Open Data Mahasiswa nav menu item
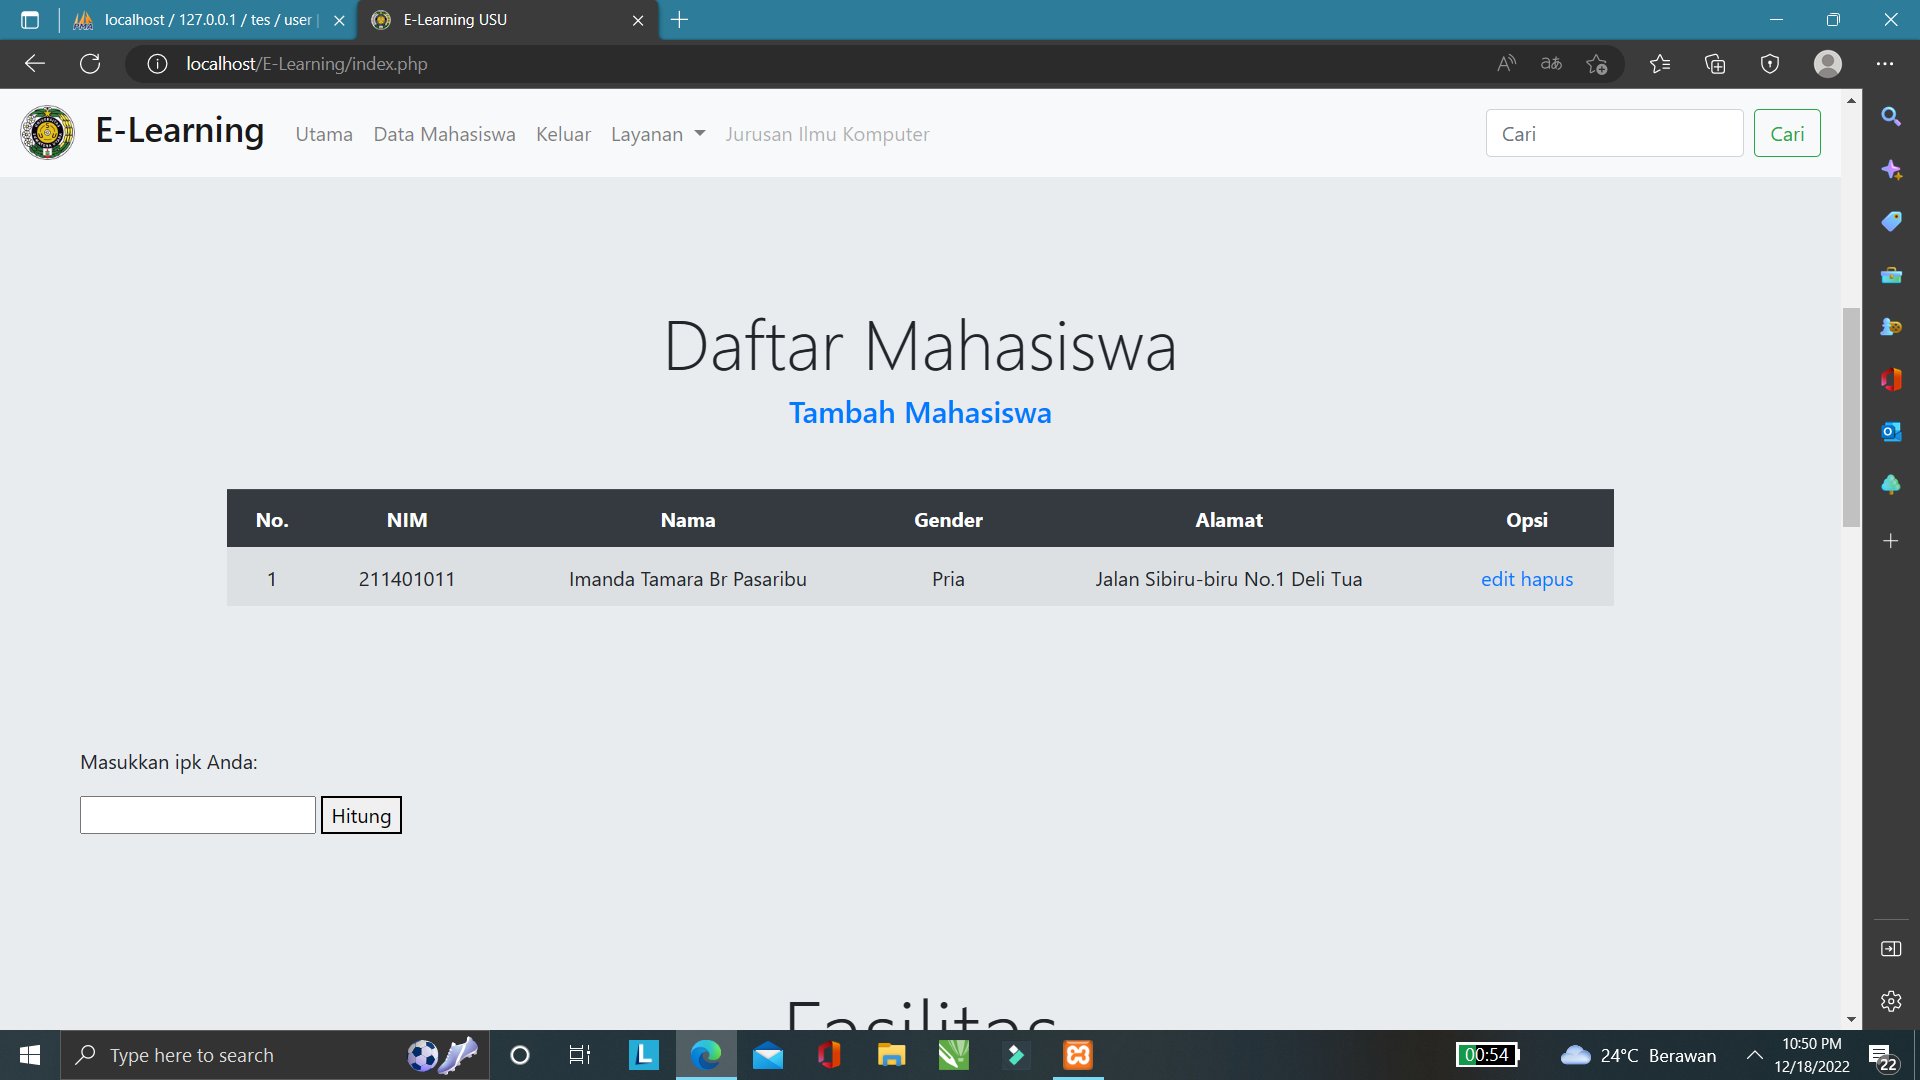The image size is (1920, 1080). (x=444, y=134)
